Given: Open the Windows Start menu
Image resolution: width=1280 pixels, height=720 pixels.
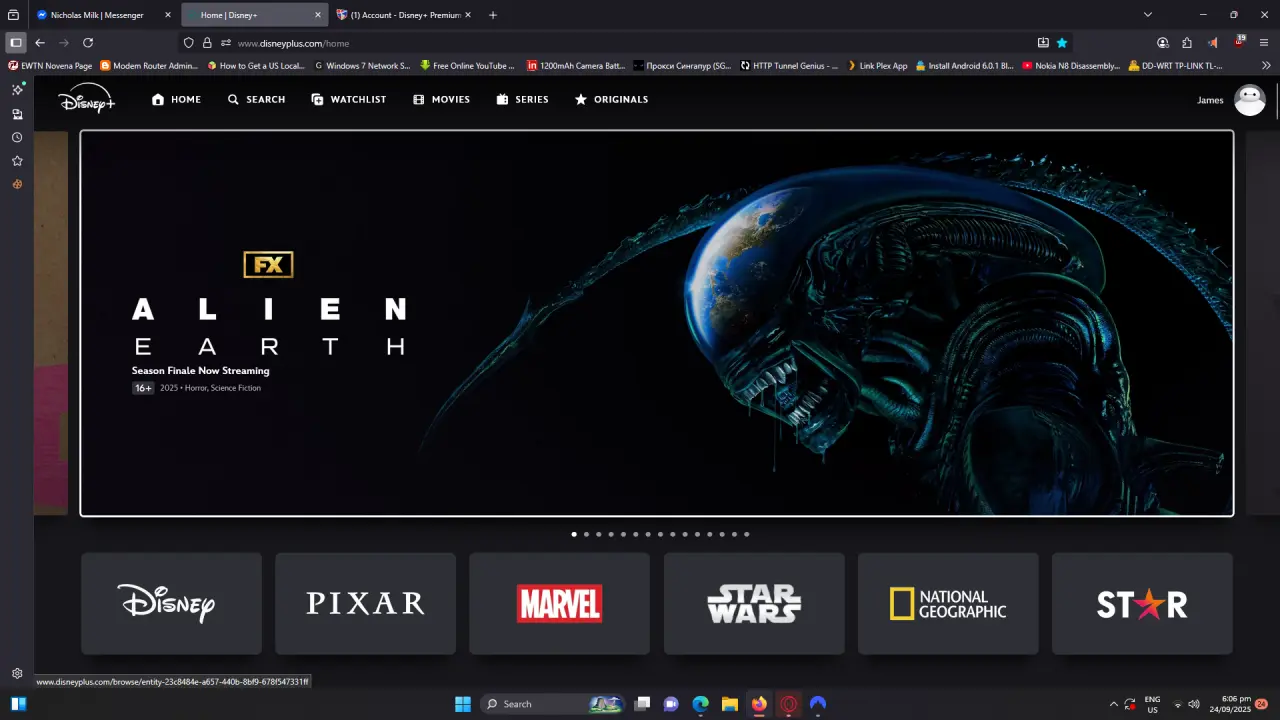Looking at the screenshot, I should [463, 704].
